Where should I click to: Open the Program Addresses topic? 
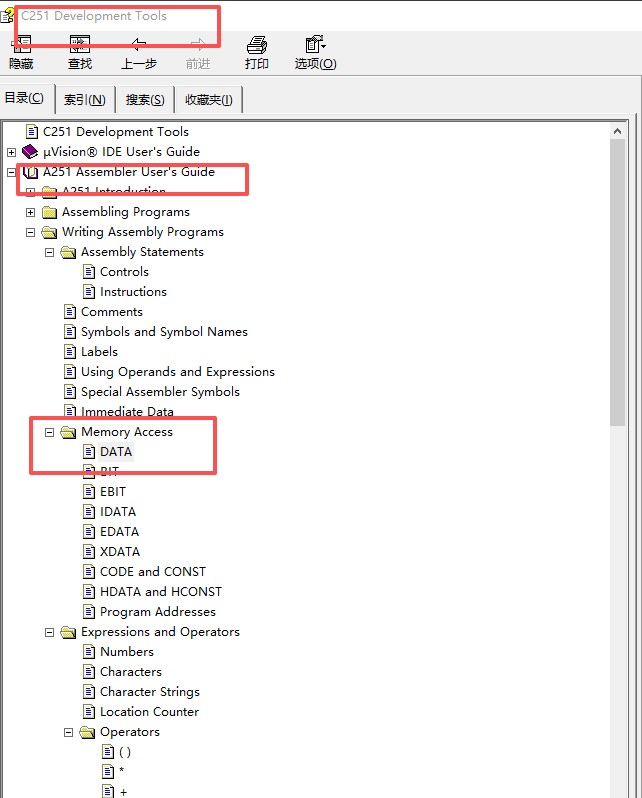[158, 612]
